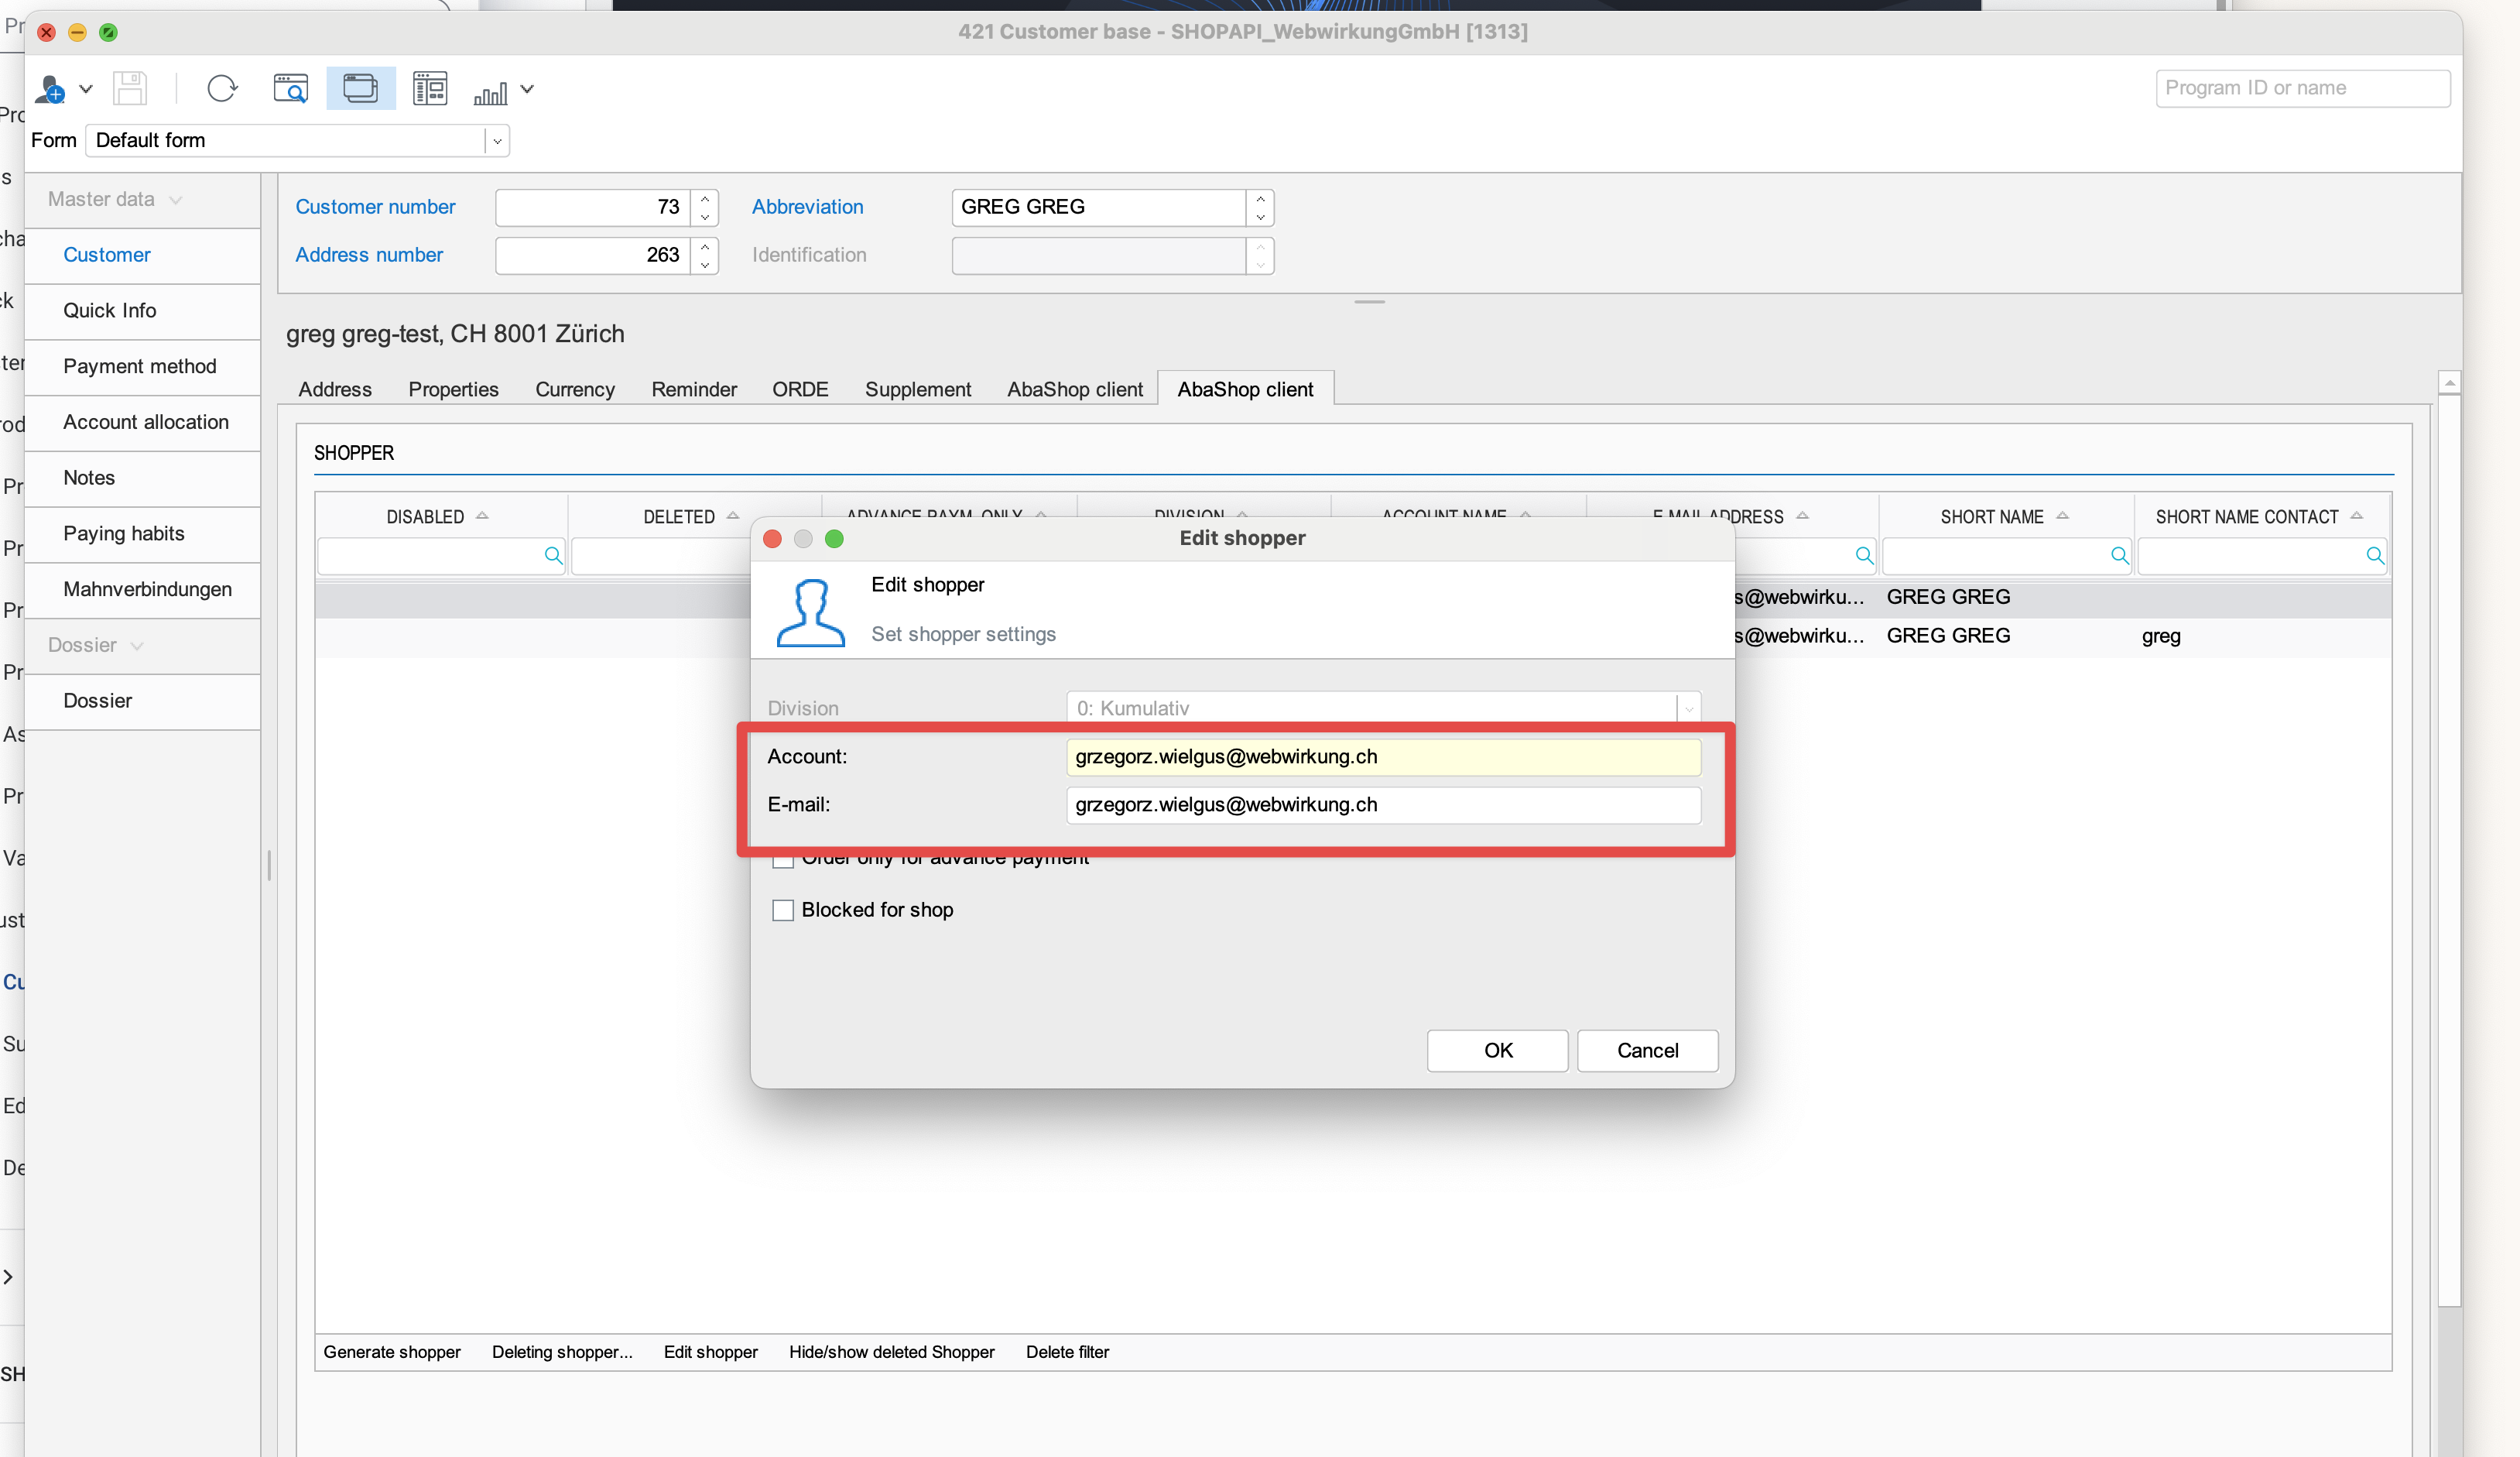Switch to the Properties tab

click(453, 389)
